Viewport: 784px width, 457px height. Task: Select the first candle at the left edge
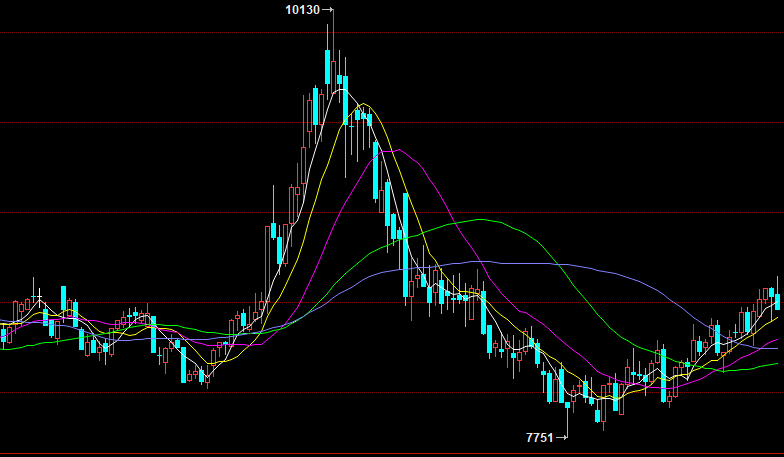[3, 334]
